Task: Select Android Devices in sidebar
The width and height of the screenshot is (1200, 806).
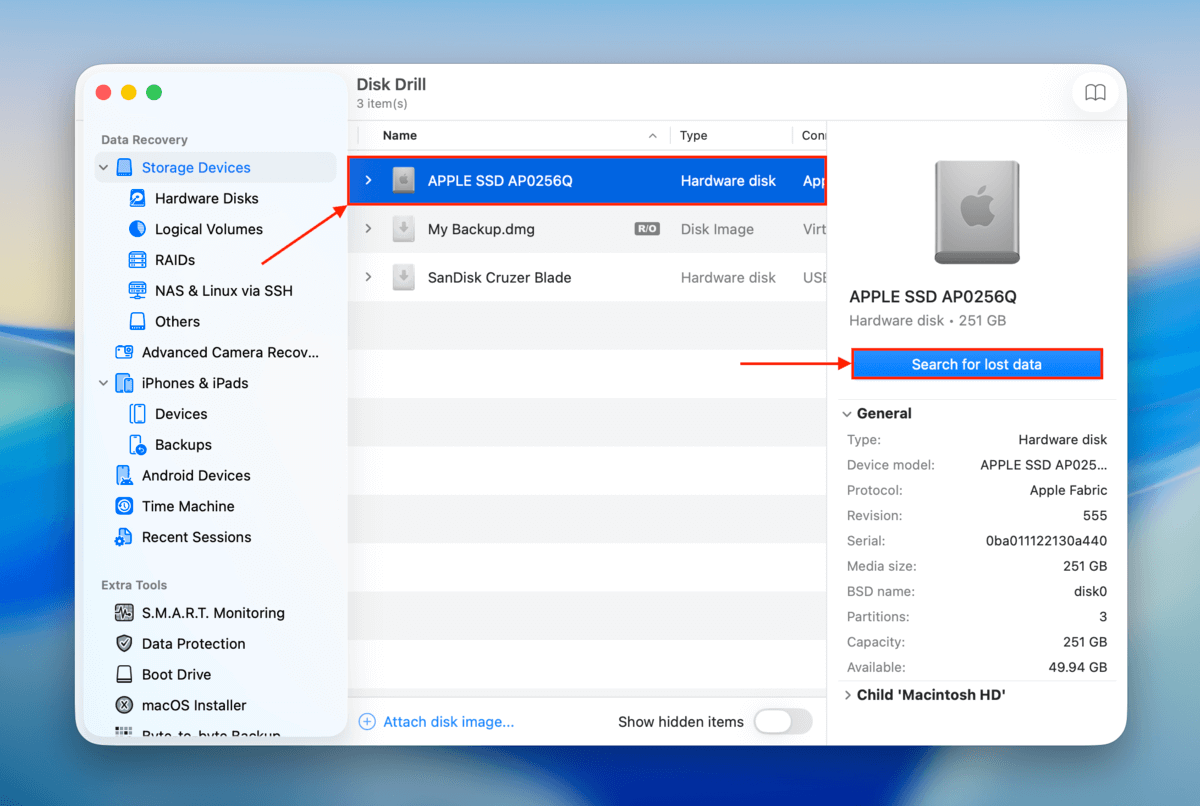Action: pyautogui.click(x=195, y=476)
